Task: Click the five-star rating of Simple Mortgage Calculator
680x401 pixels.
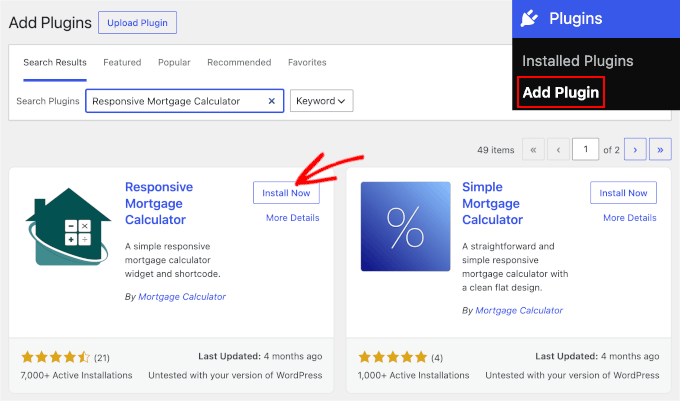Action: coord(393,357)
